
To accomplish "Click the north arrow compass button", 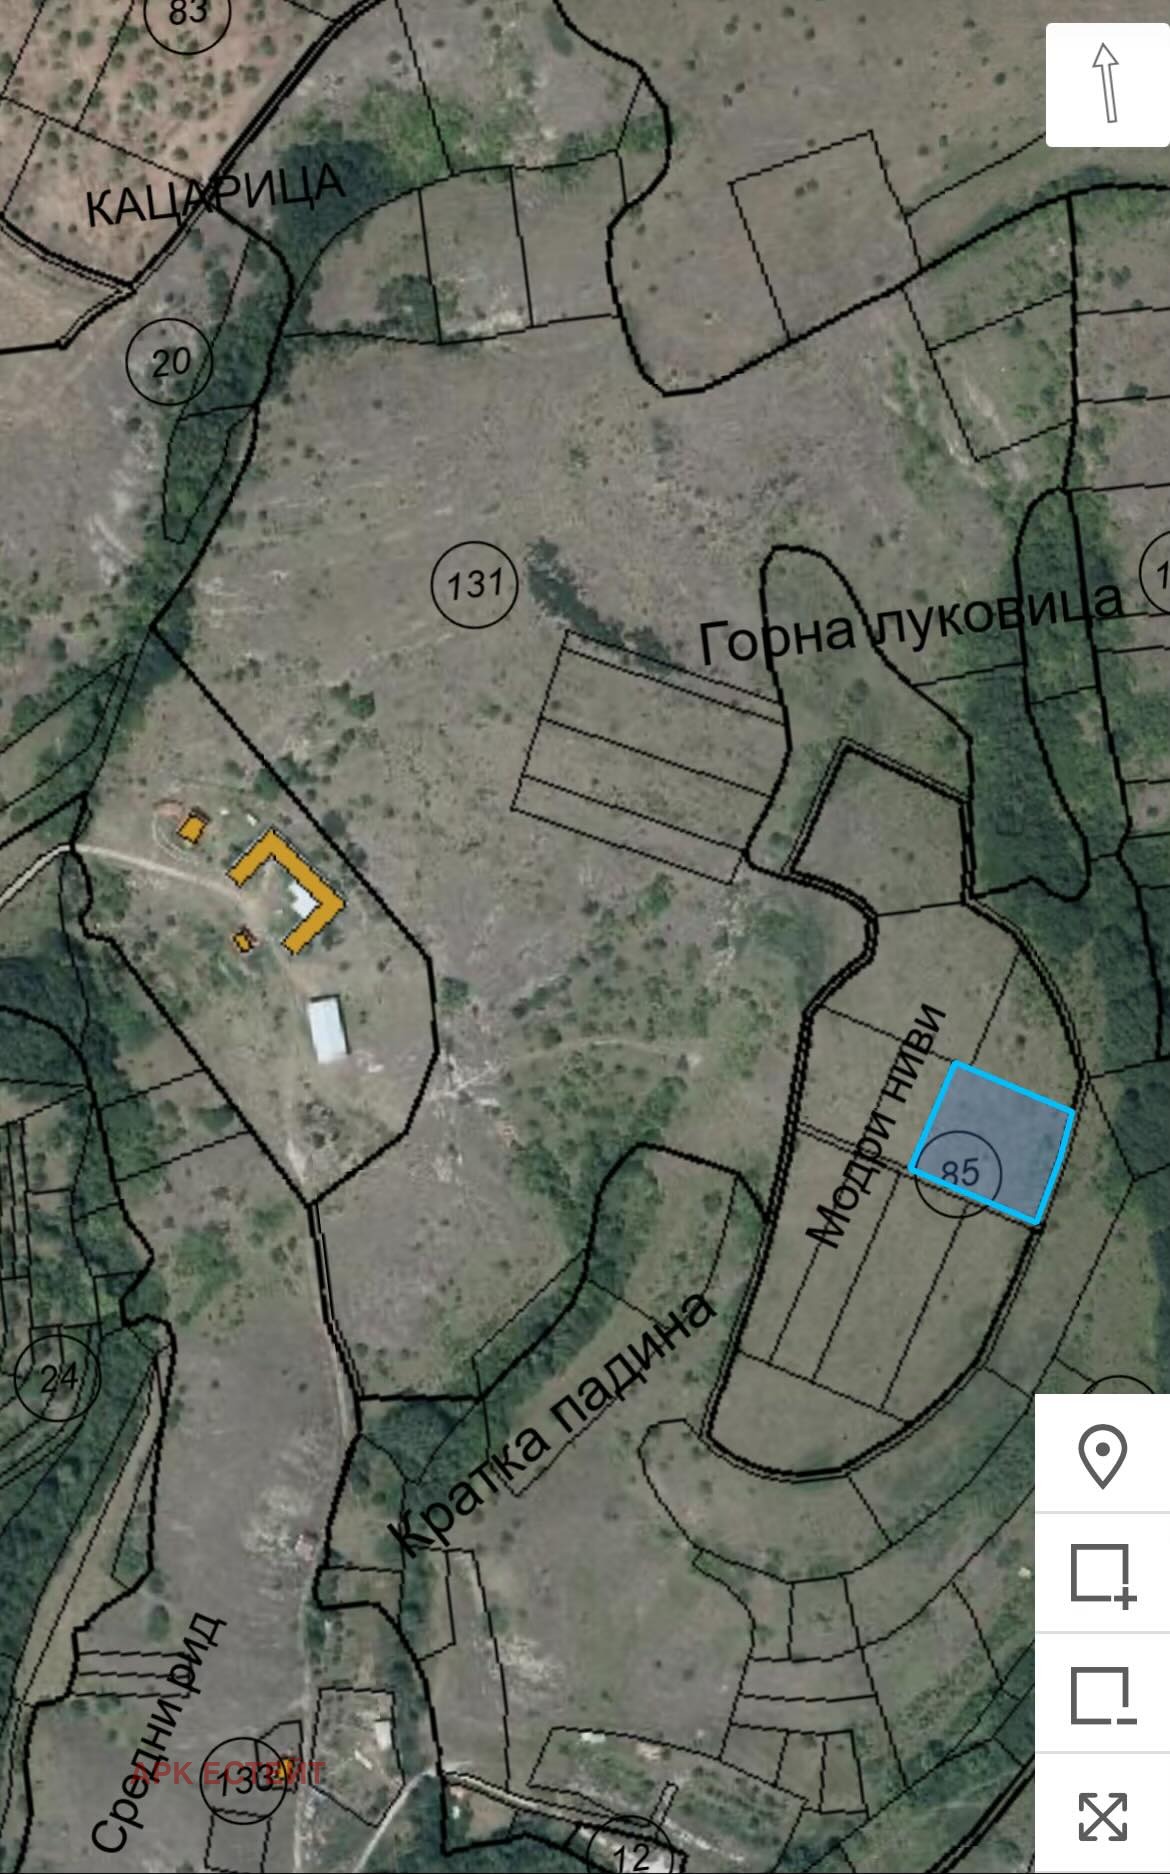I will (x=1106, y=84).
